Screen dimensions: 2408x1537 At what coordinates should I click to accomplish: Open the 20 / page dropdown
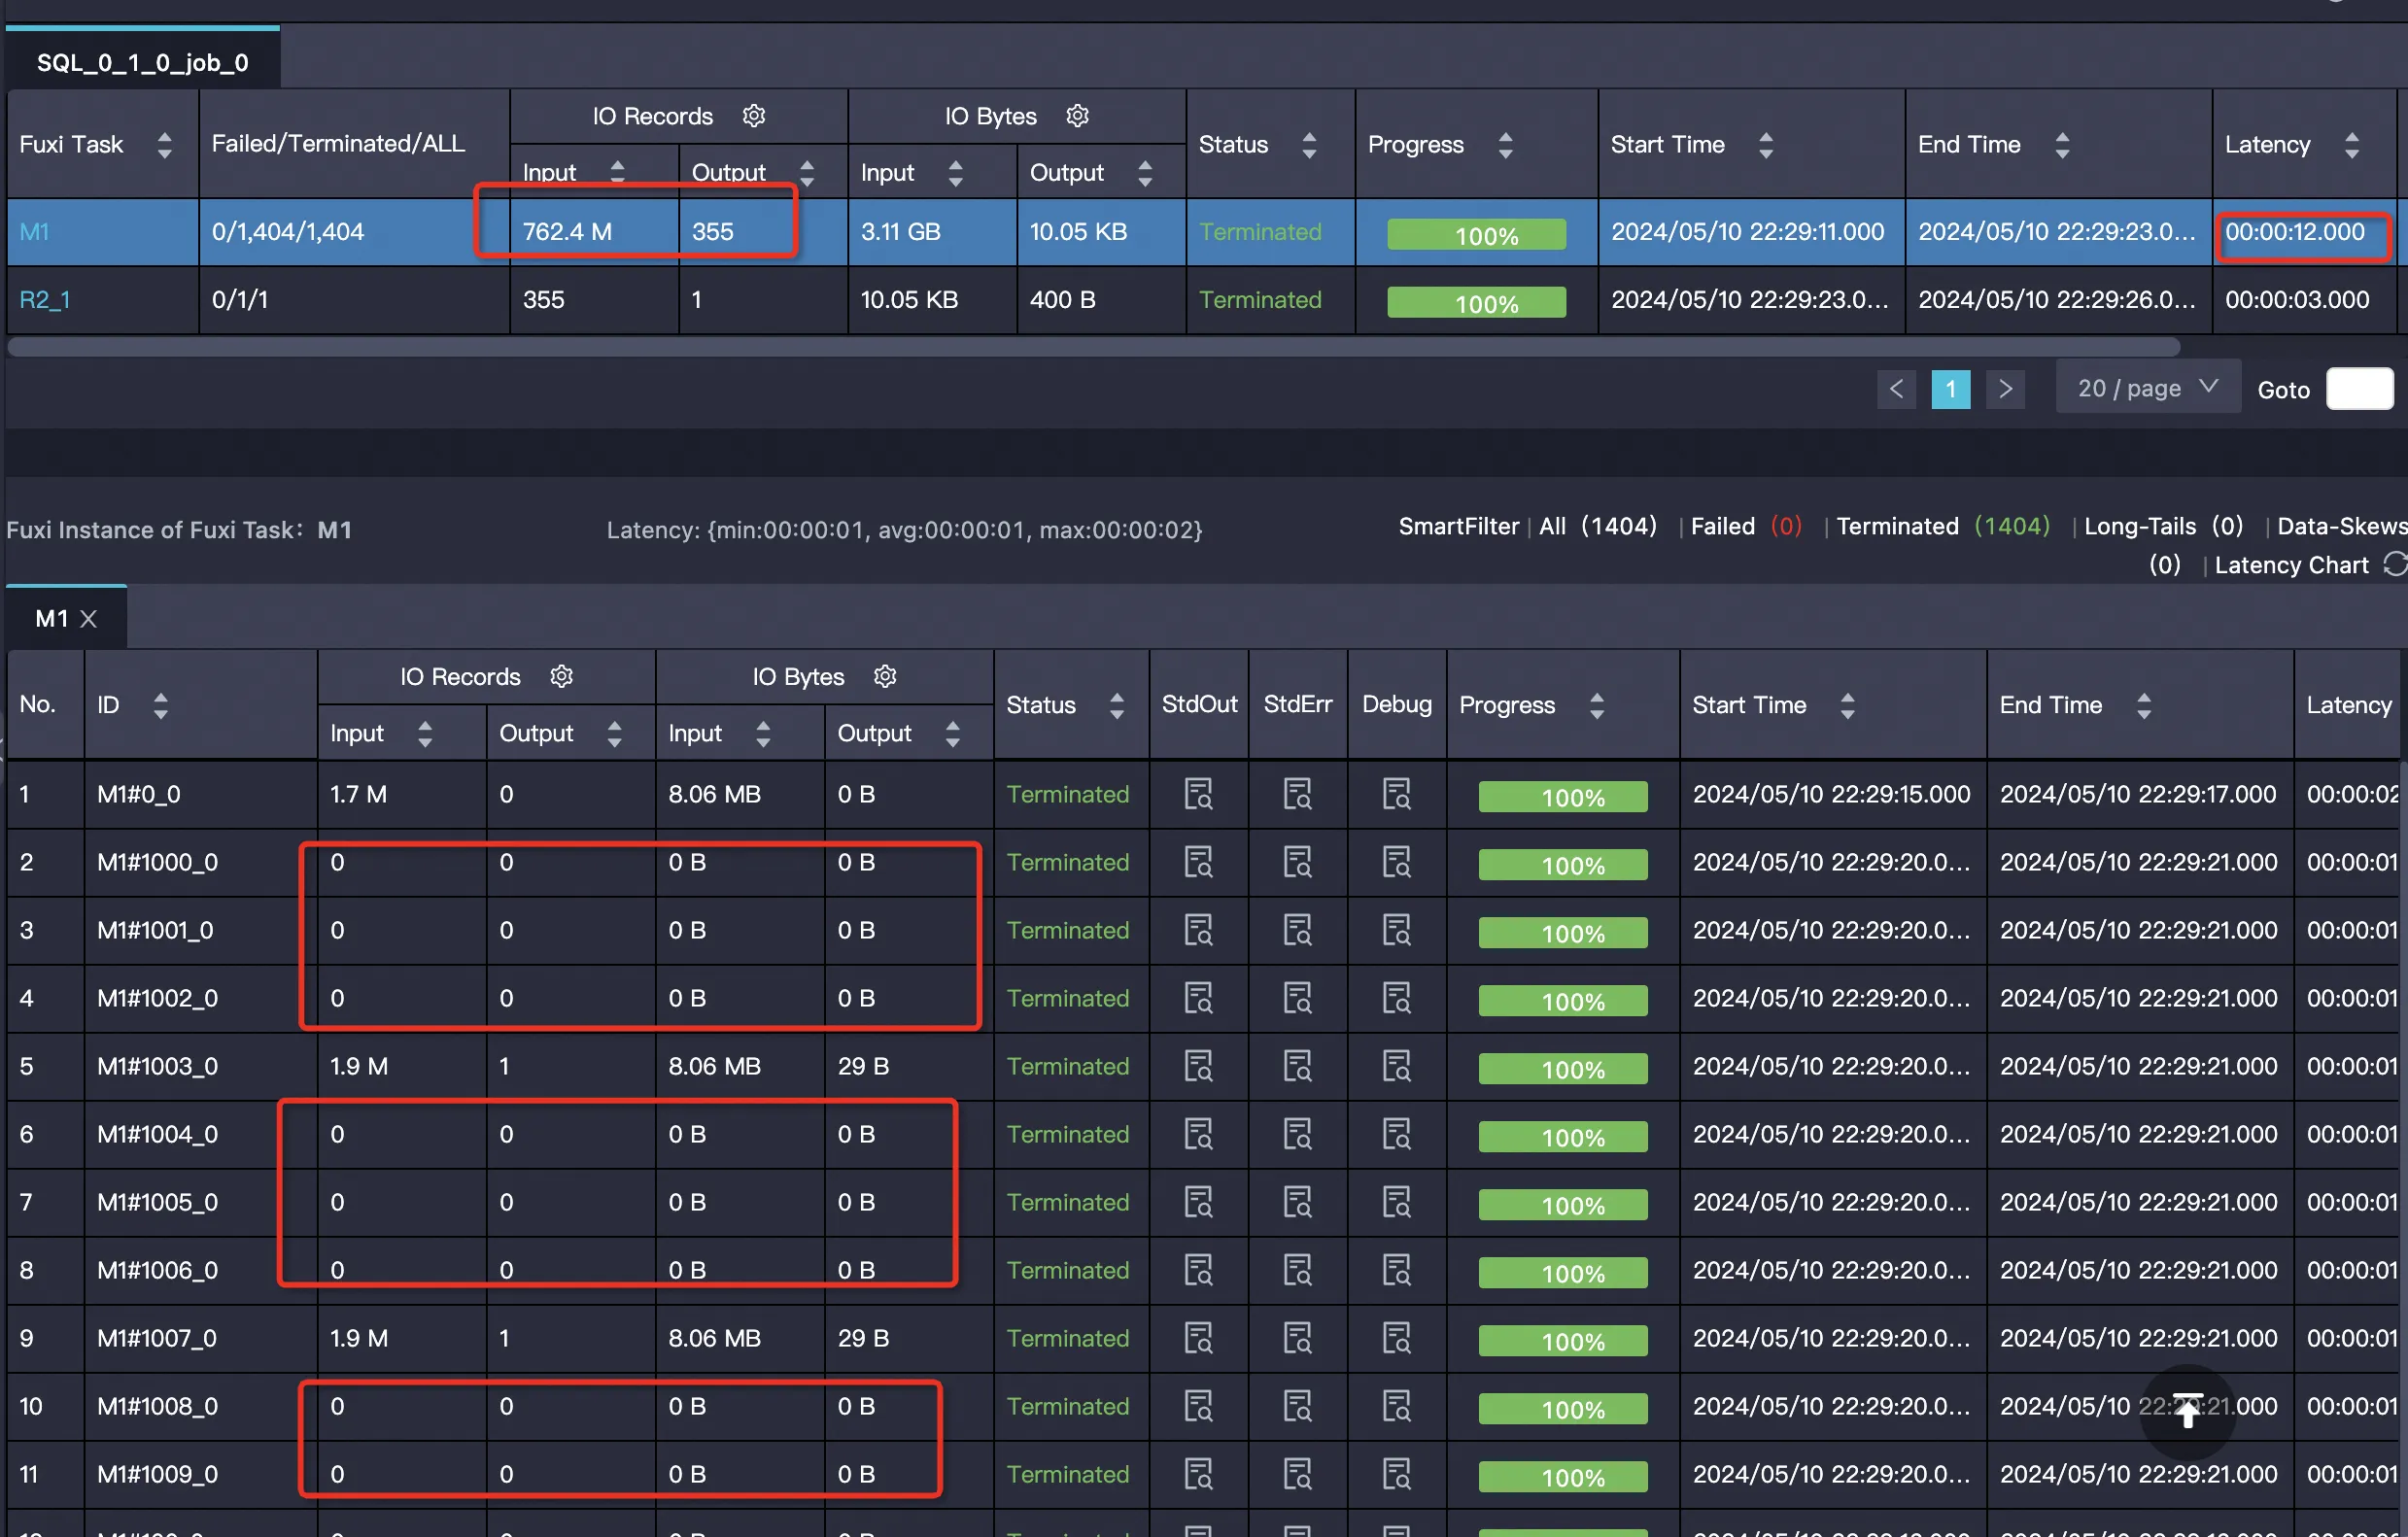pyautogui.click(x=2147, y=388)
